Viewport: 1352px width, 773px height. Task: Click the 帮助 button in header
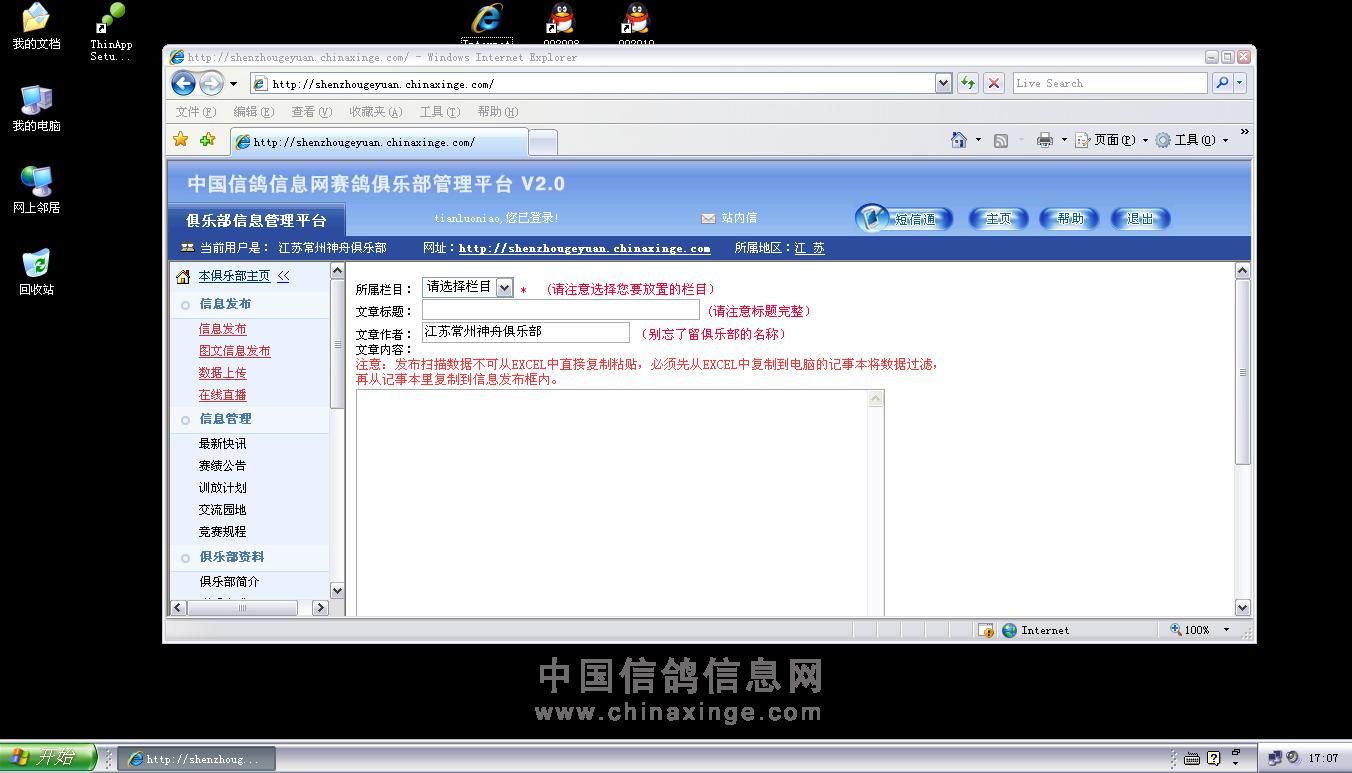pos(1069,218)
